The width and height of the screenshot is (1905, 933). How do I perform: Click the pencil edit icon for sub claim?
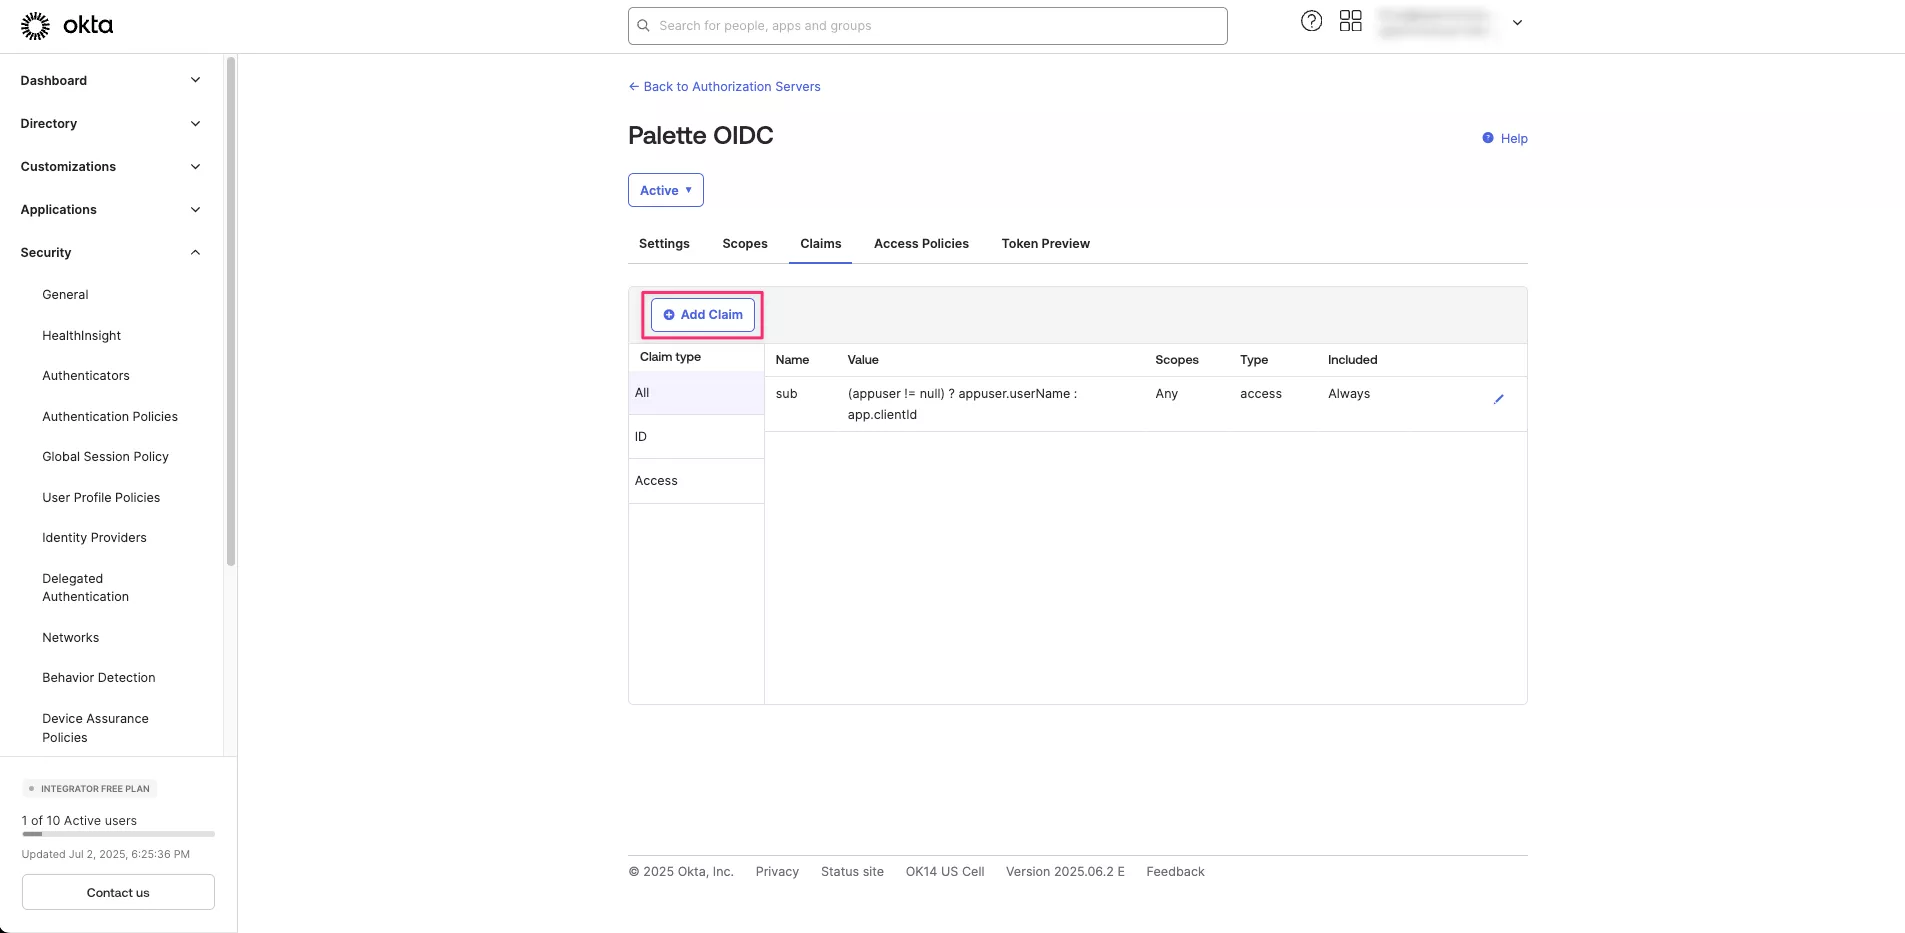[1498, 399]
